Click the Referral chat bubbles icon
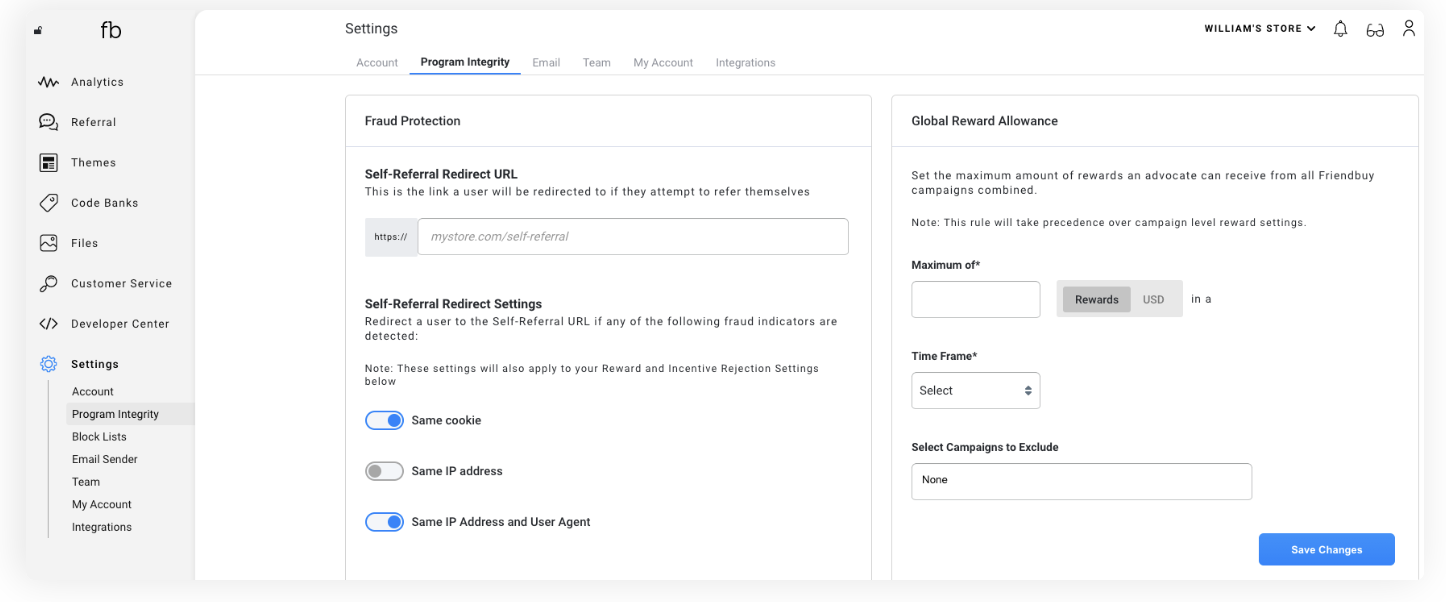 tap(48, 122)
